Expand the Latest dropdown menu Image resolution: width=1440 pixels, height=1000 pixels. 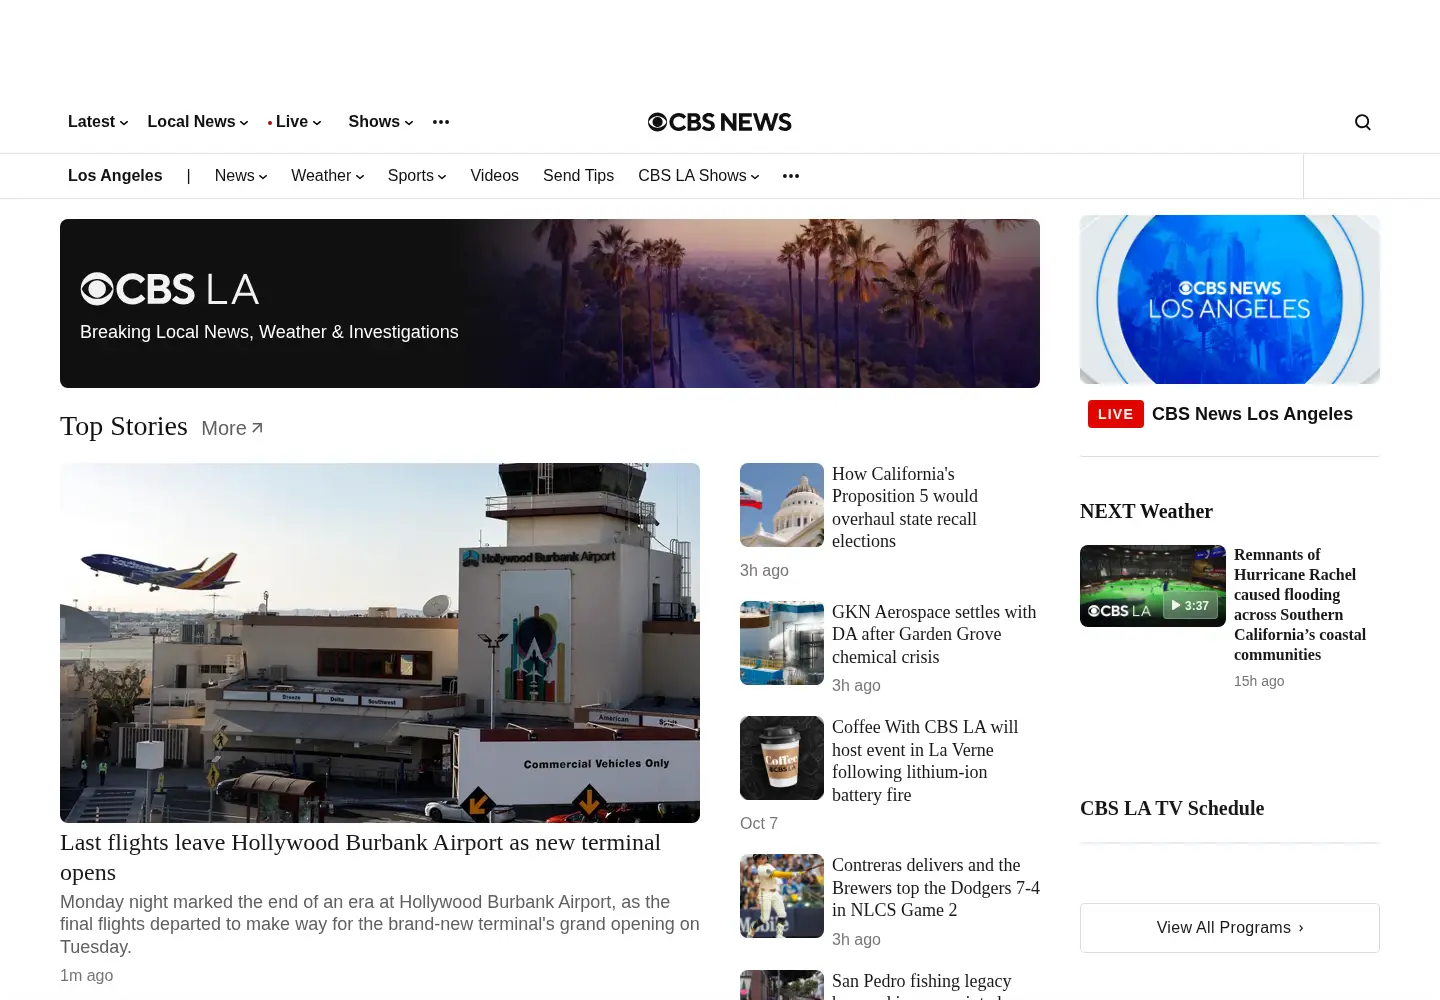tap(98, 122)
